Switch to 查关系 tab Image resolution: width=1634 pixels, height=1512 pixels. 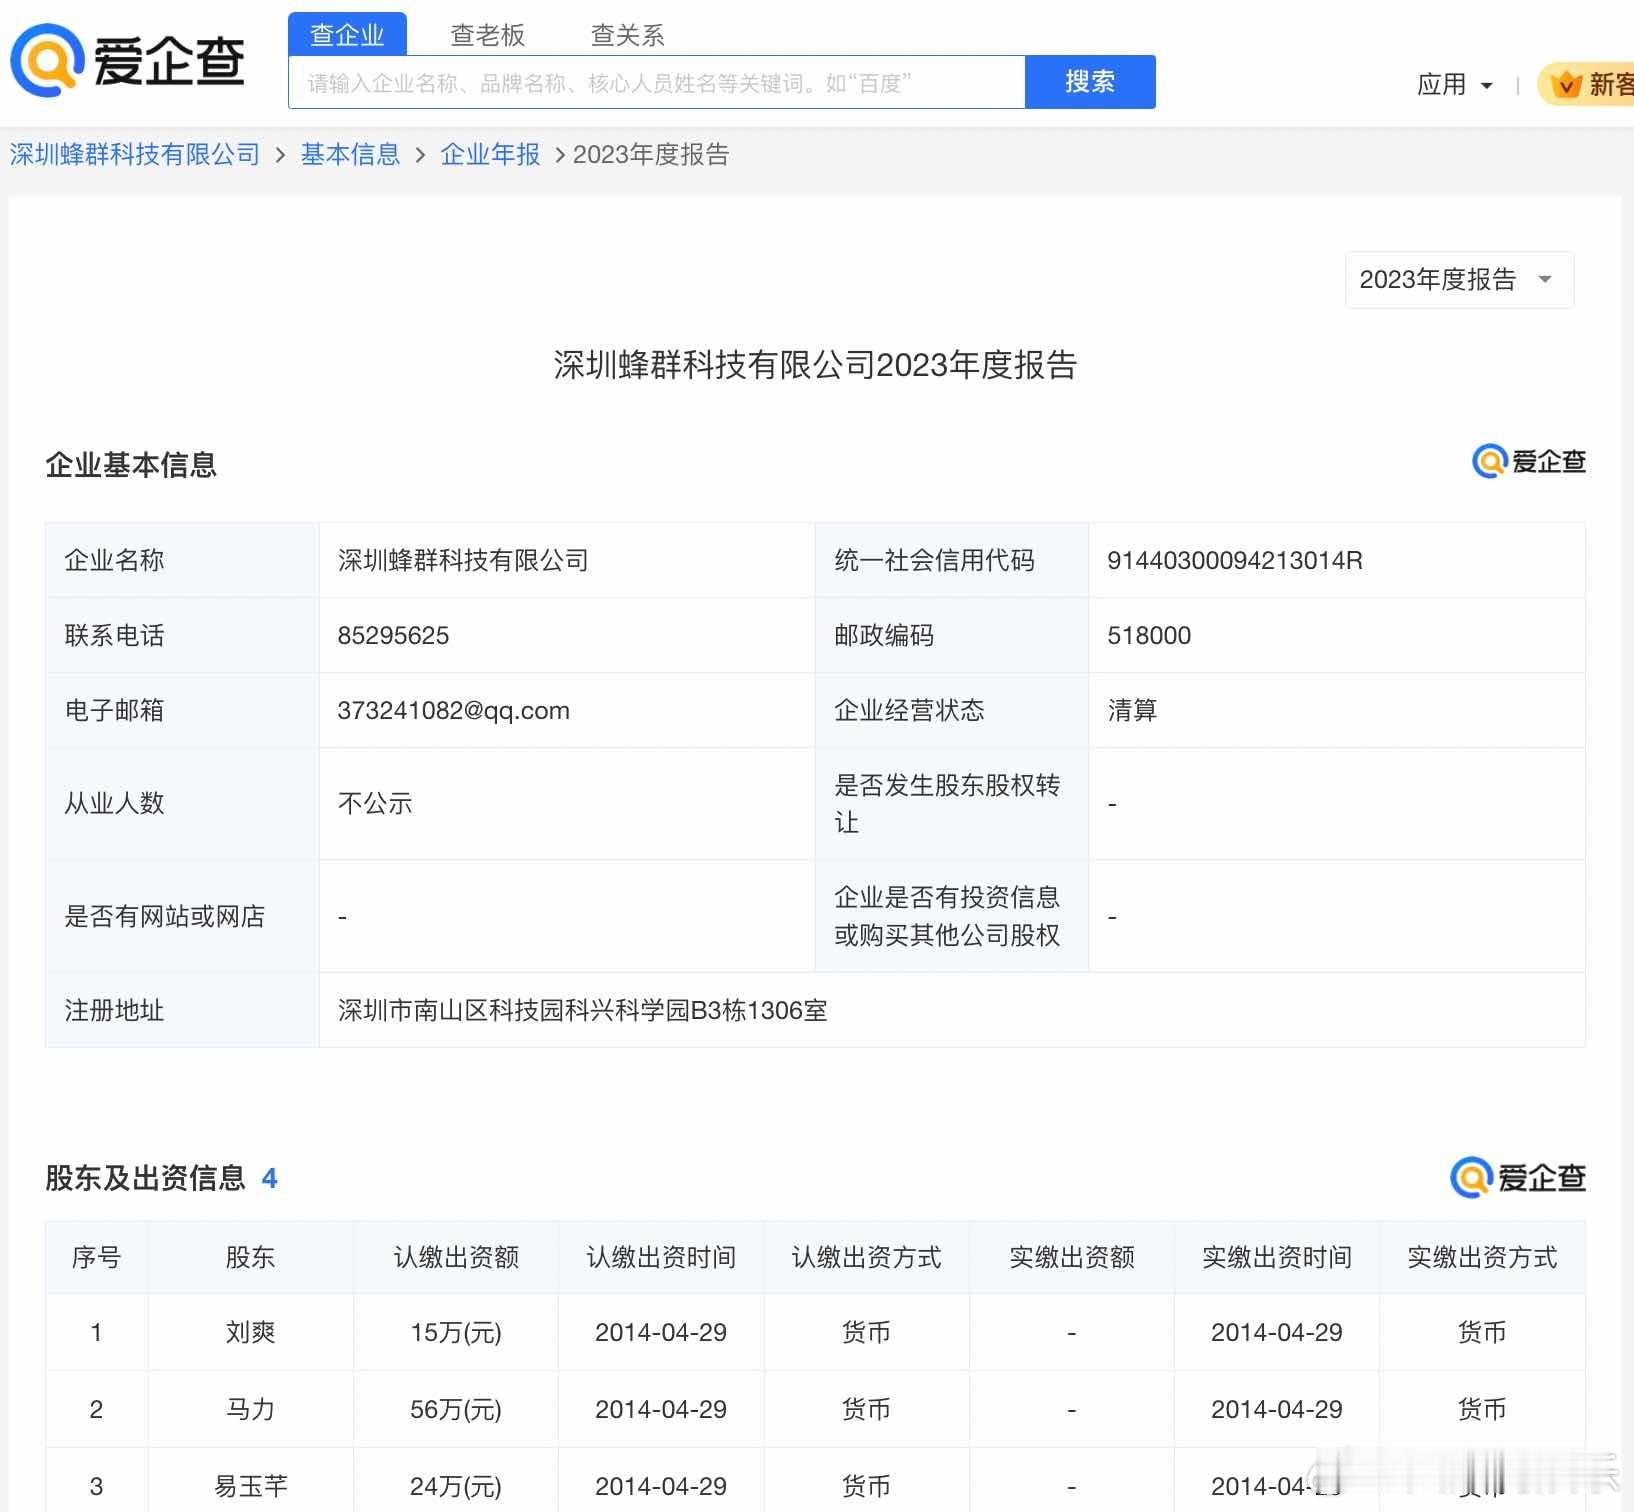(627, 35)
